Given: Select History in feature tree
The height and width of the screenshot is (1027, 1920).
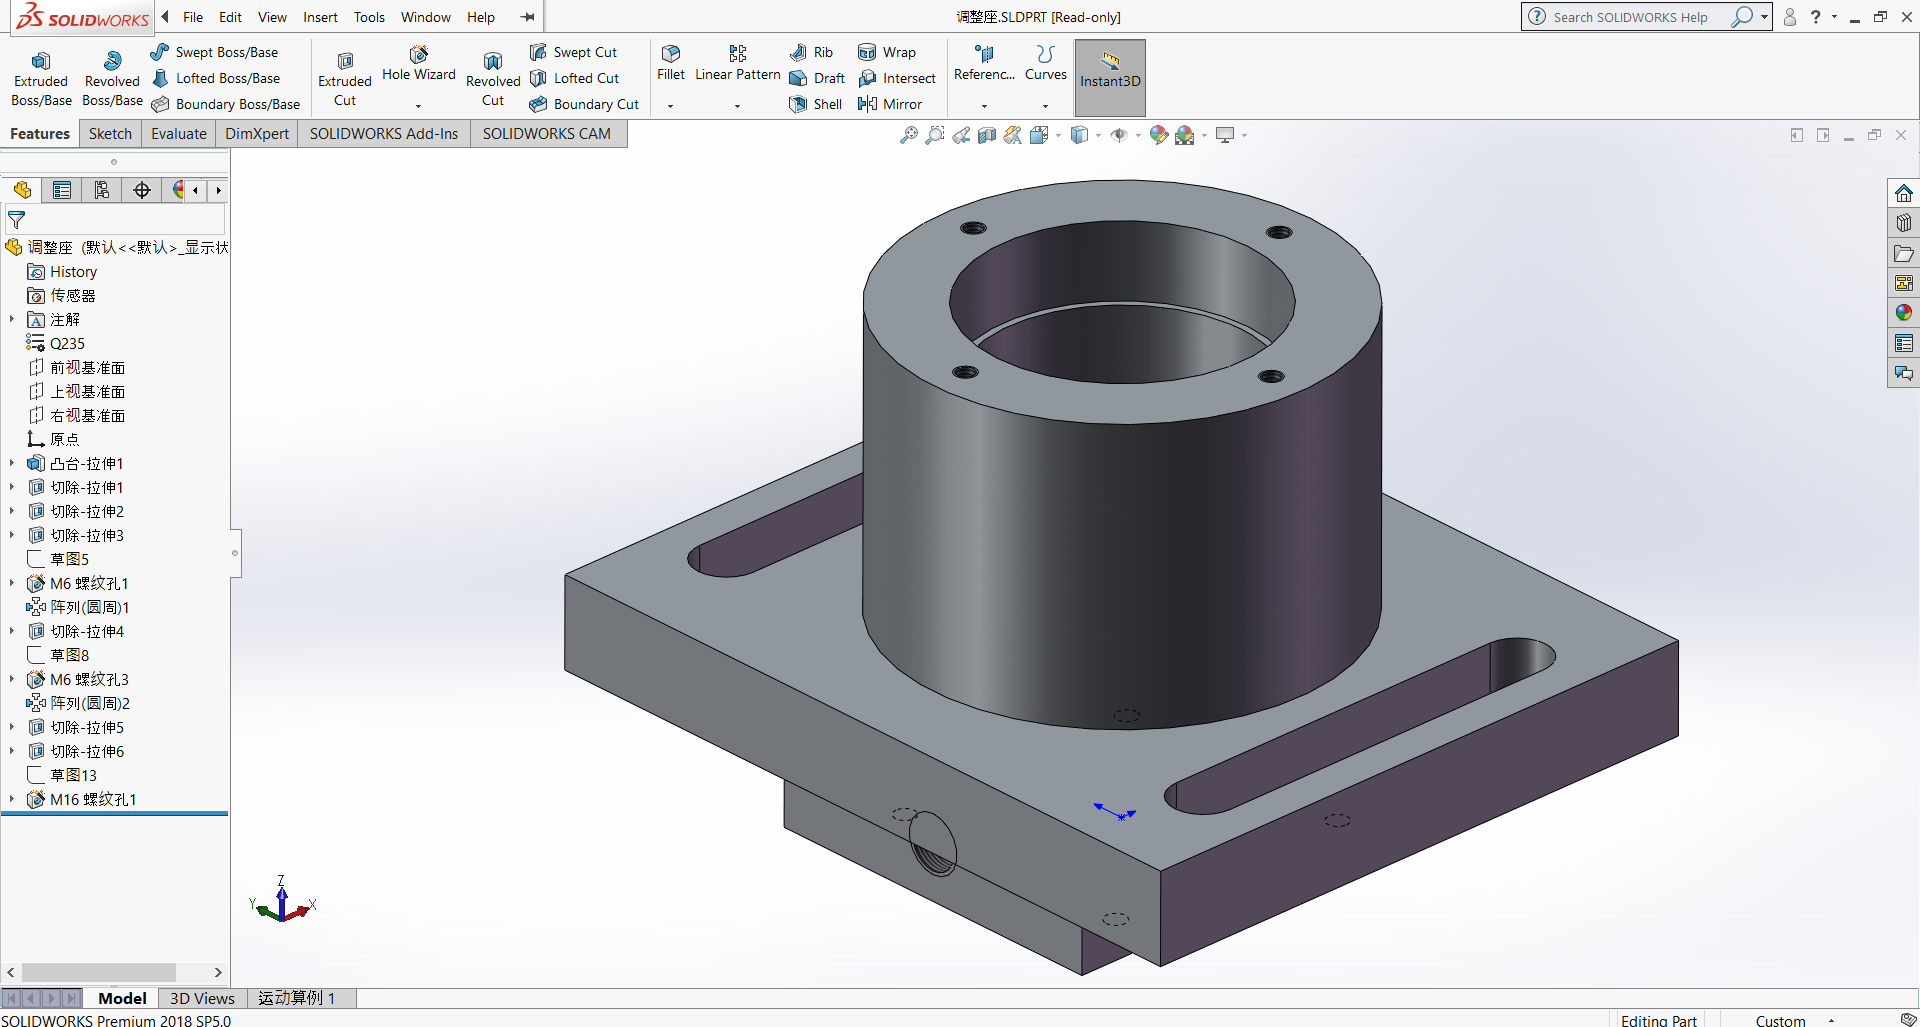Looking at the screenshot, I should (62, 271).
